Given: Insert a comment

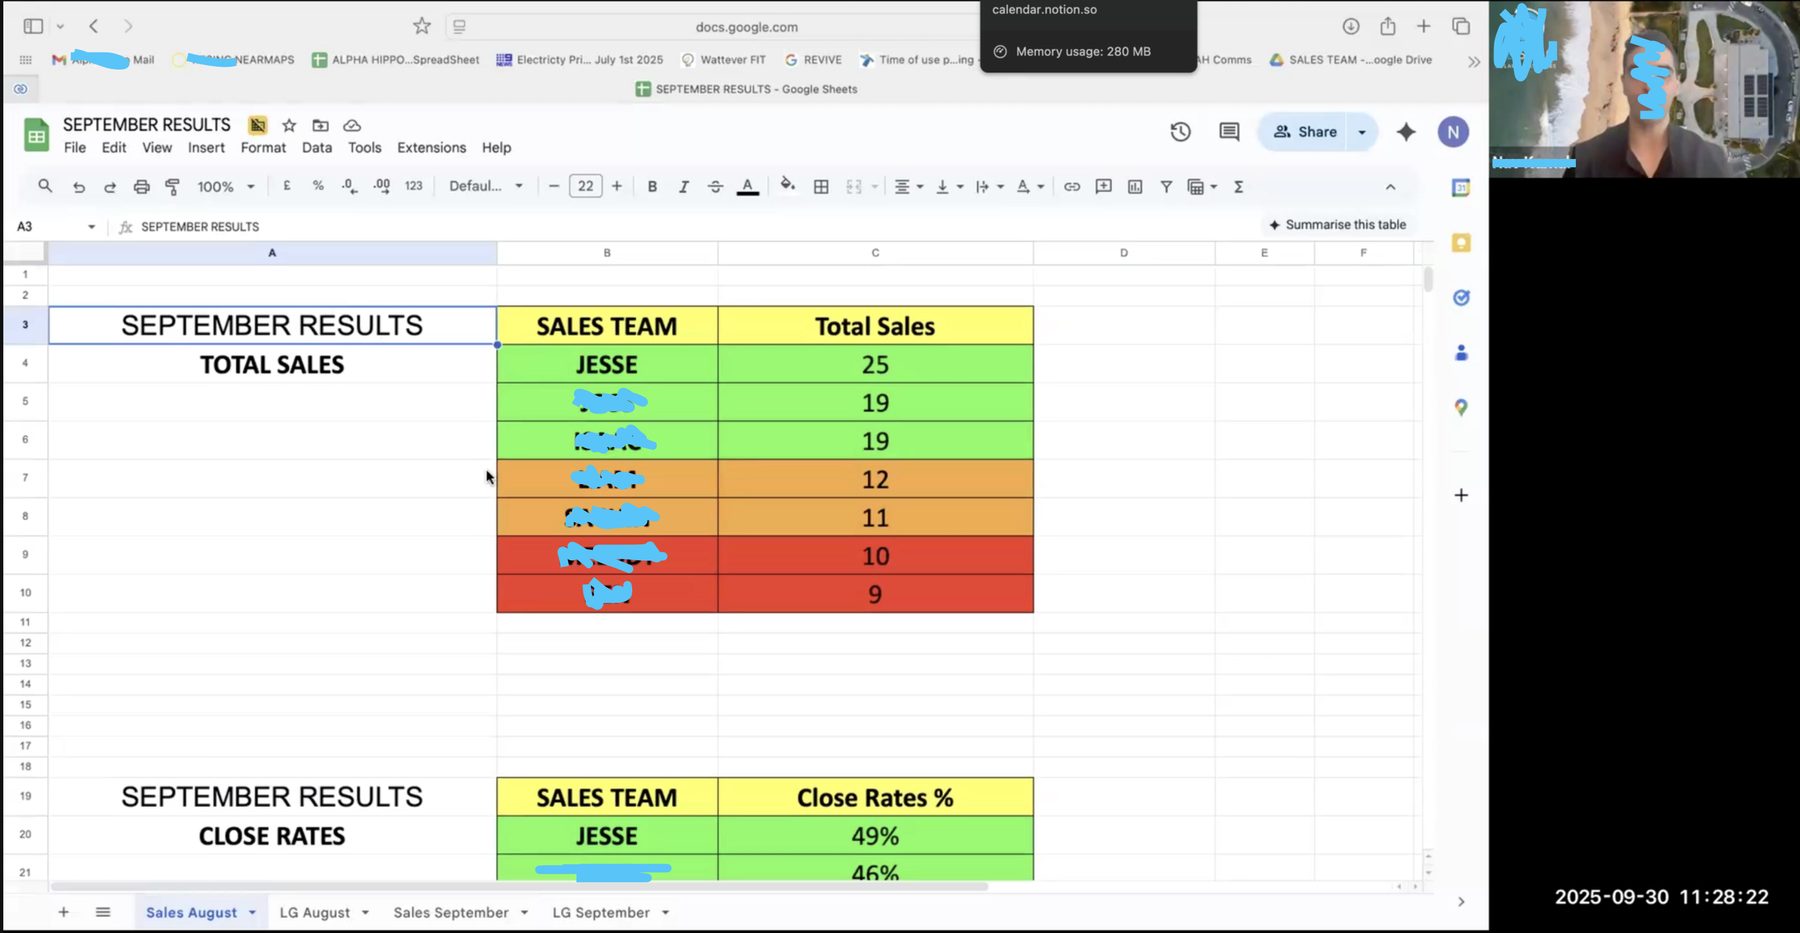Looking at the screenshot, I should tap(1103, 187).
